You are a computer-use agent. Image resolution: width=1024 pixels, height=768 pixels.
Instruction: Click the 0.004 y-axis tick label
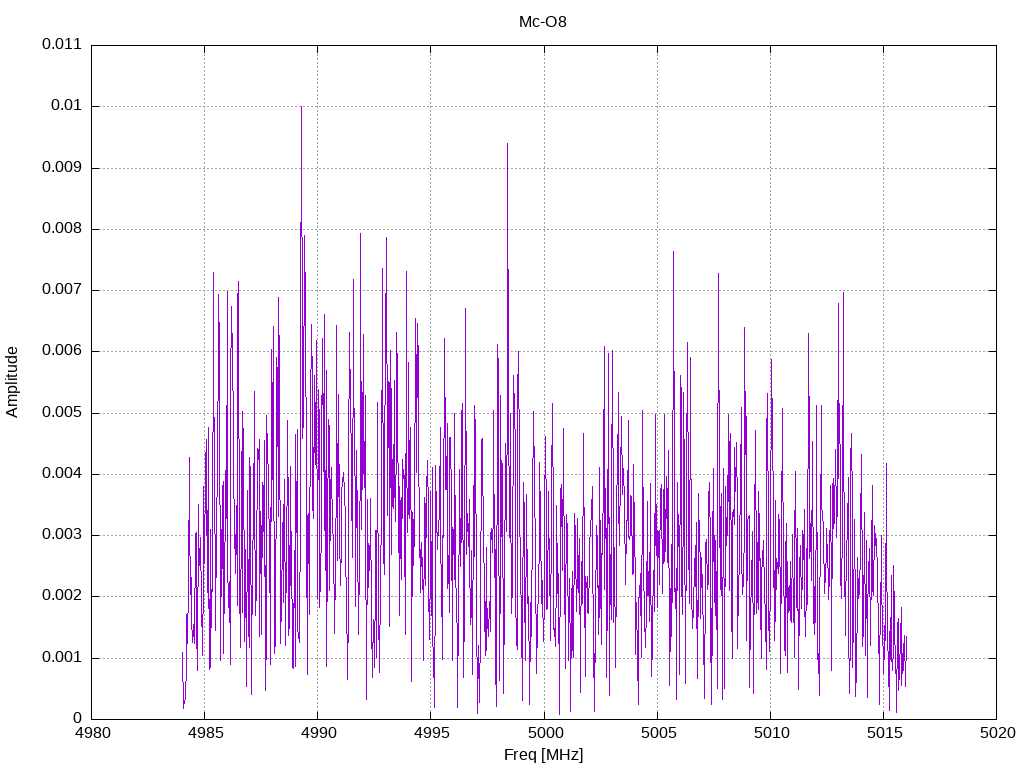click(x=62, y=473)
